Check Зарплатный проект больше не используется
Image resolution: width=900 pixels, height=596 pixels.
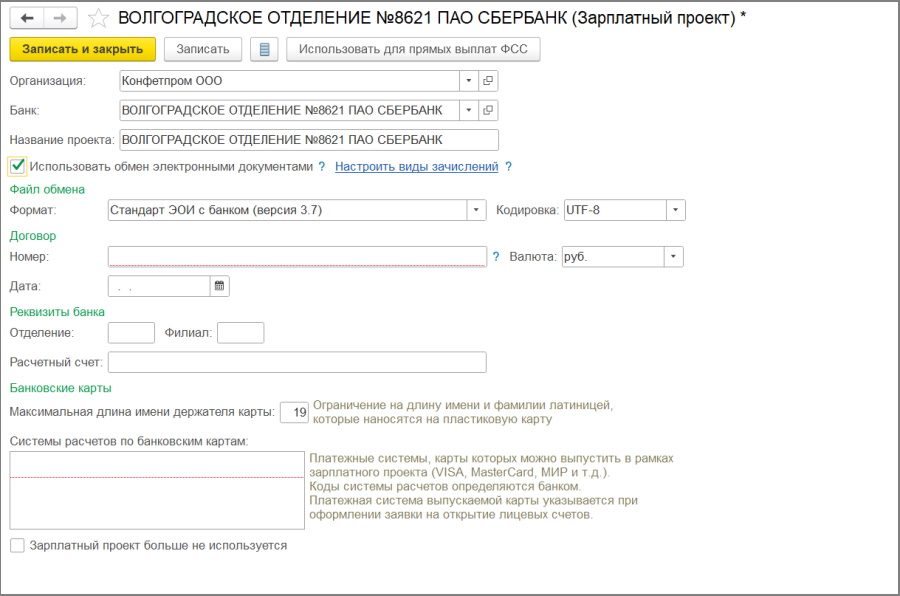pyautogui.click(x=17, y=545)
